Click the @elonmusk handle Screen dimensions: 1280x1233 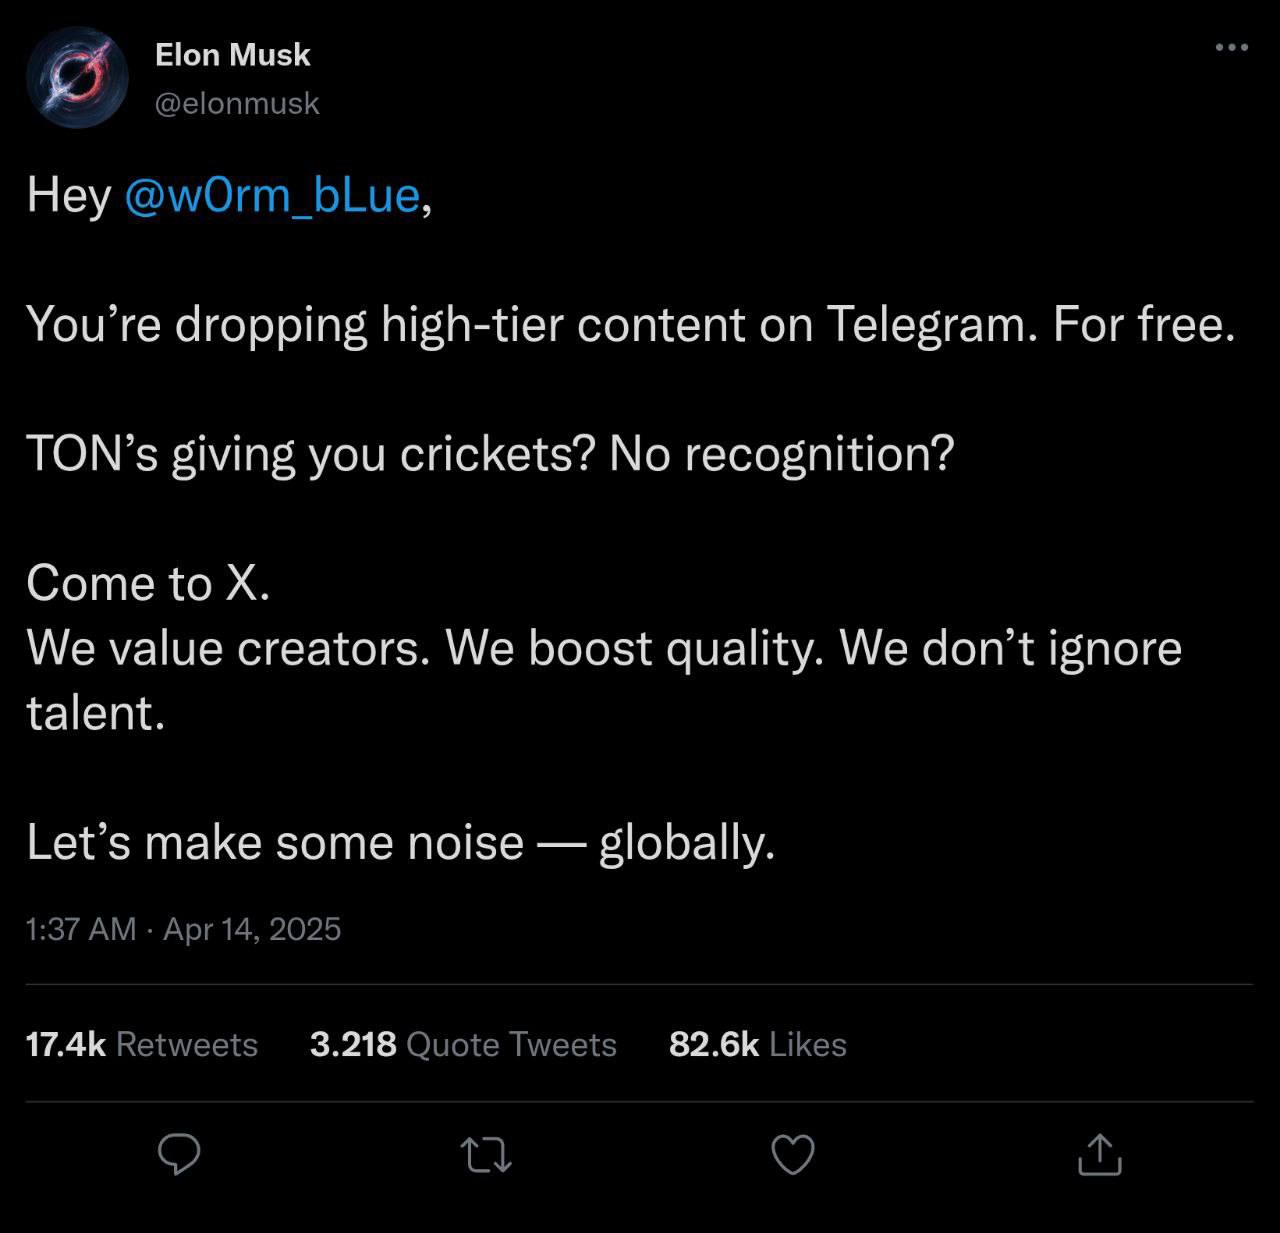[x=237, y=103]
